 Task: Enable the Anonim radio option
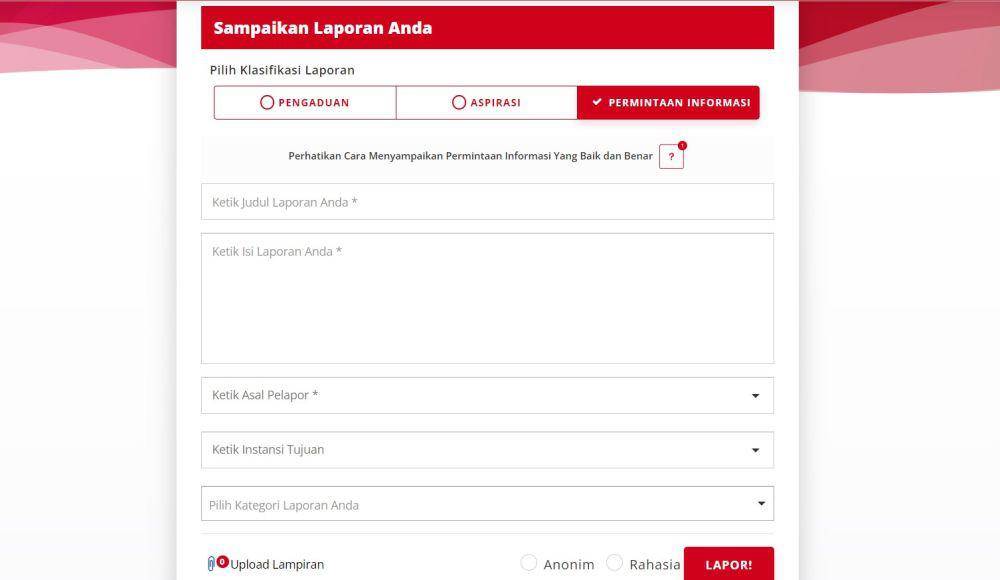point(529,563)
